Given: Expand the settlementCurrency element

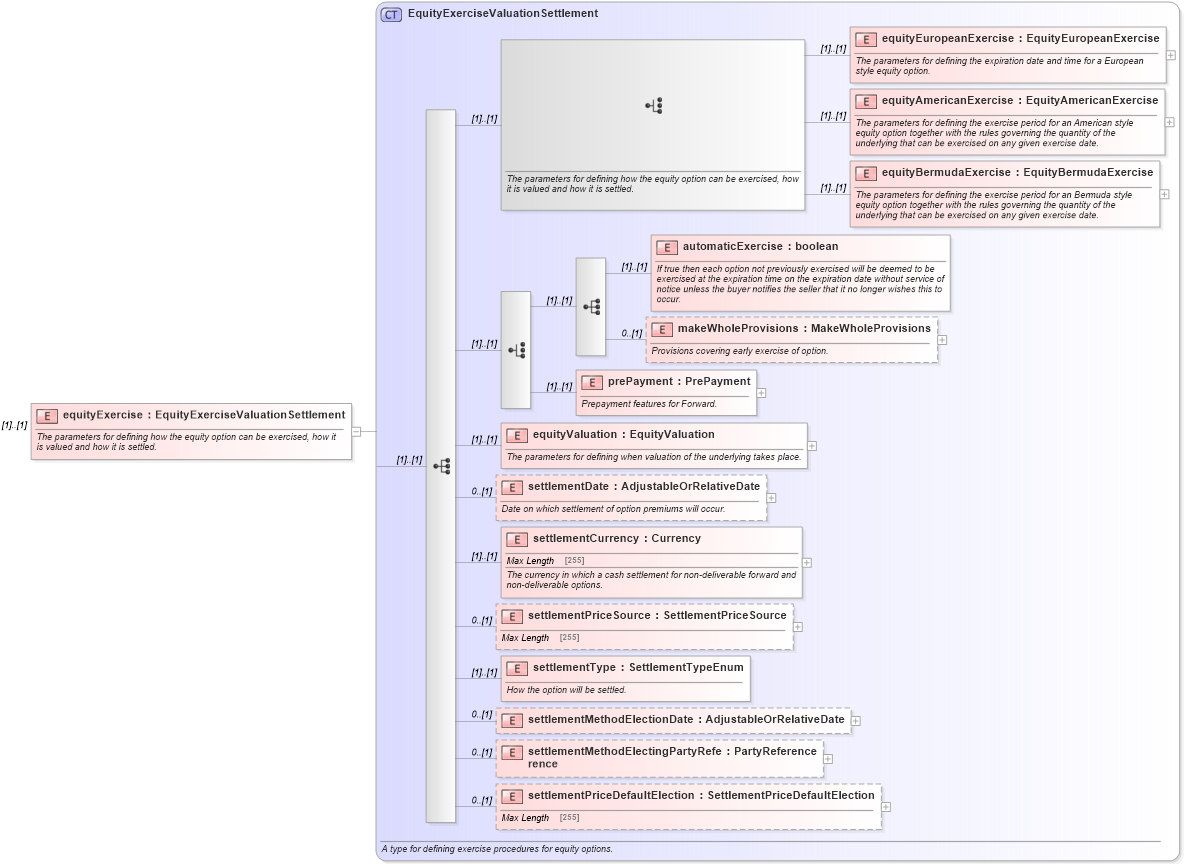Looking at the screenshot, I should point(806,563).
